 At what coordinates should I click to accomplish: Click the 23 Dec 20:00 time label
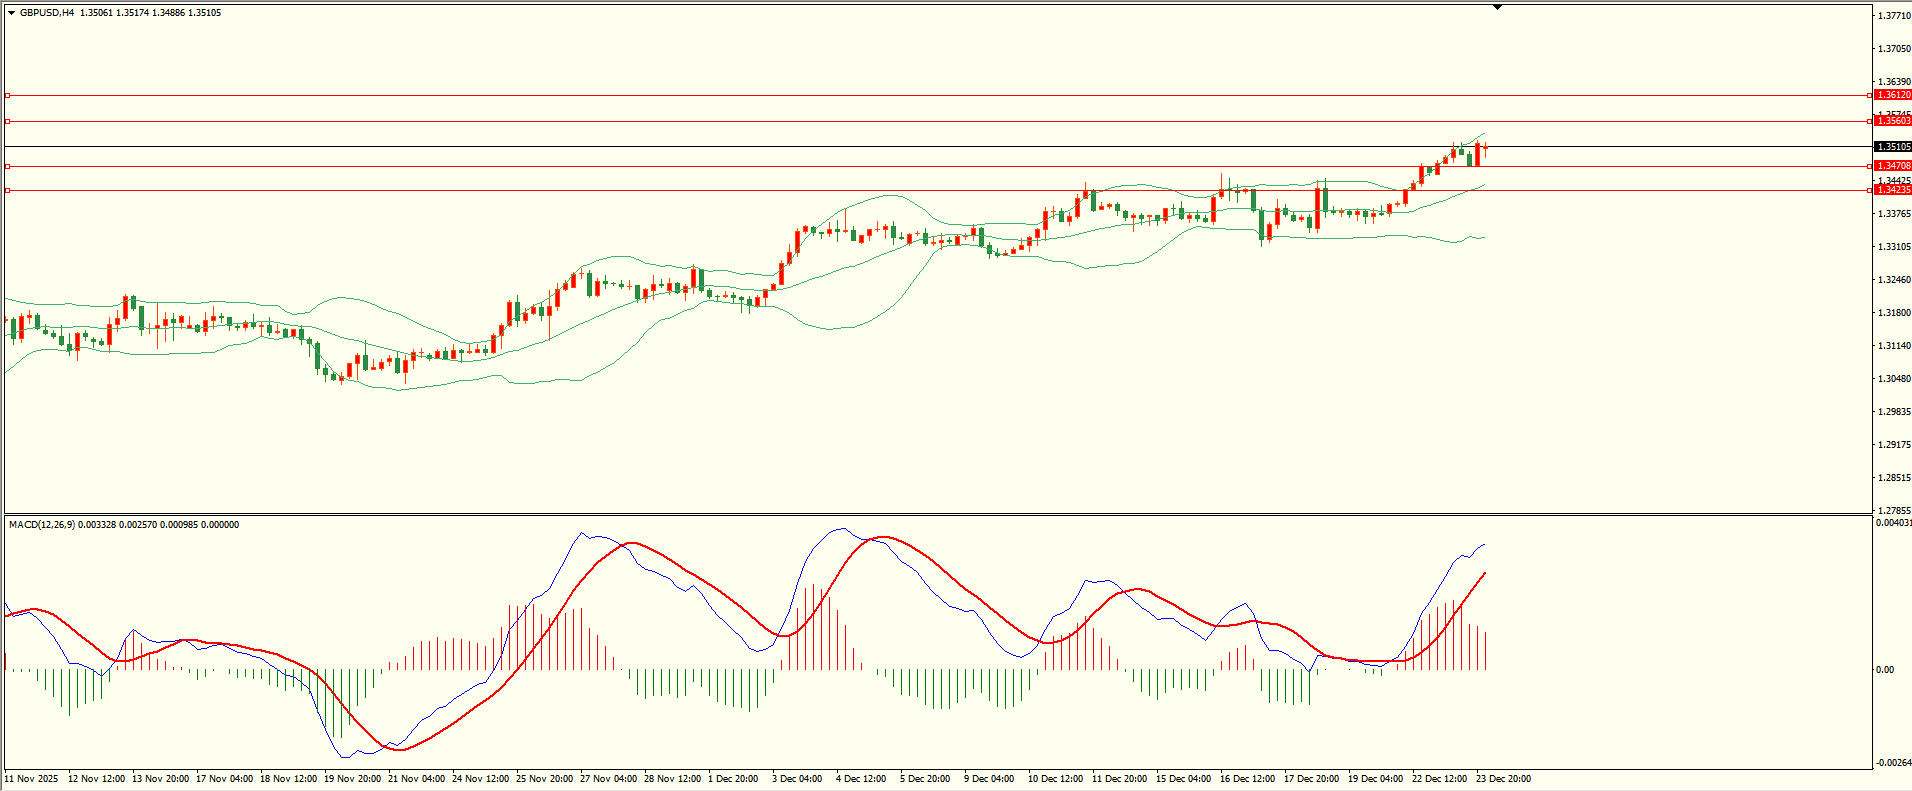click(x=1503, y=779)
